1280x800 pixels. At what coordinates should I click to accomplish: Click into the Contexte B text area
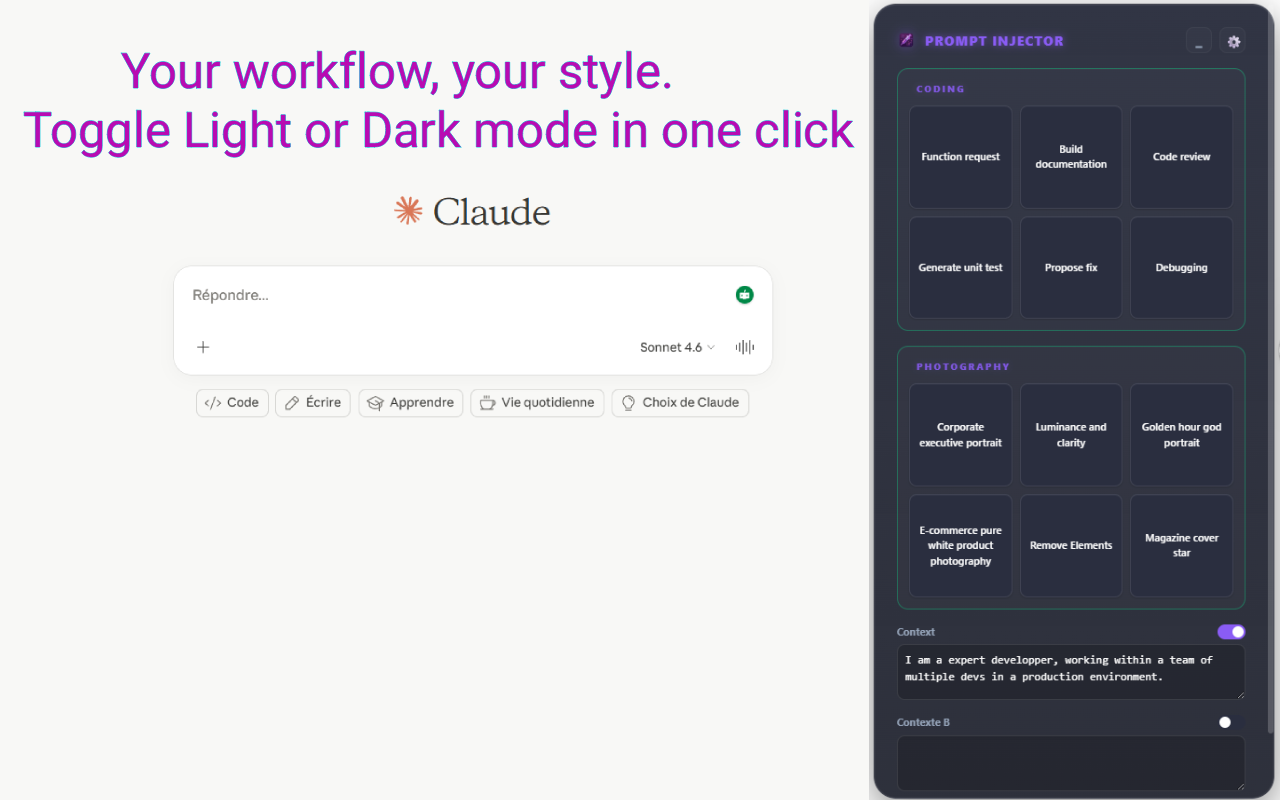(x=1071, y=764)
